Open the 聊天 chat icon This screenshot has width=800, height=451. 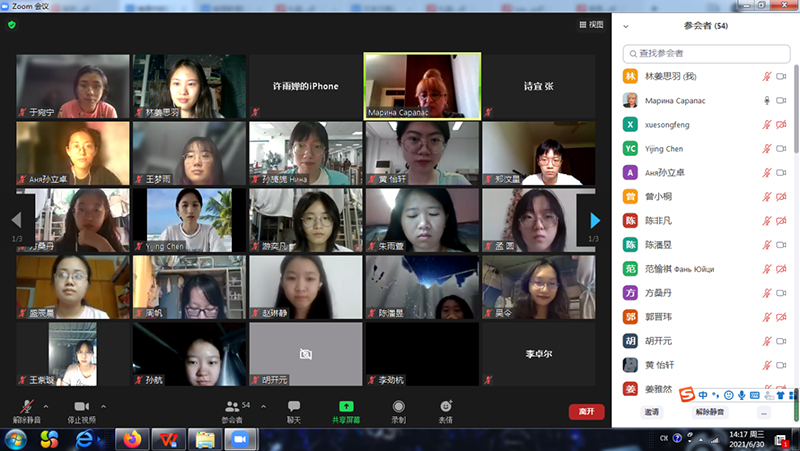[294, 406]
